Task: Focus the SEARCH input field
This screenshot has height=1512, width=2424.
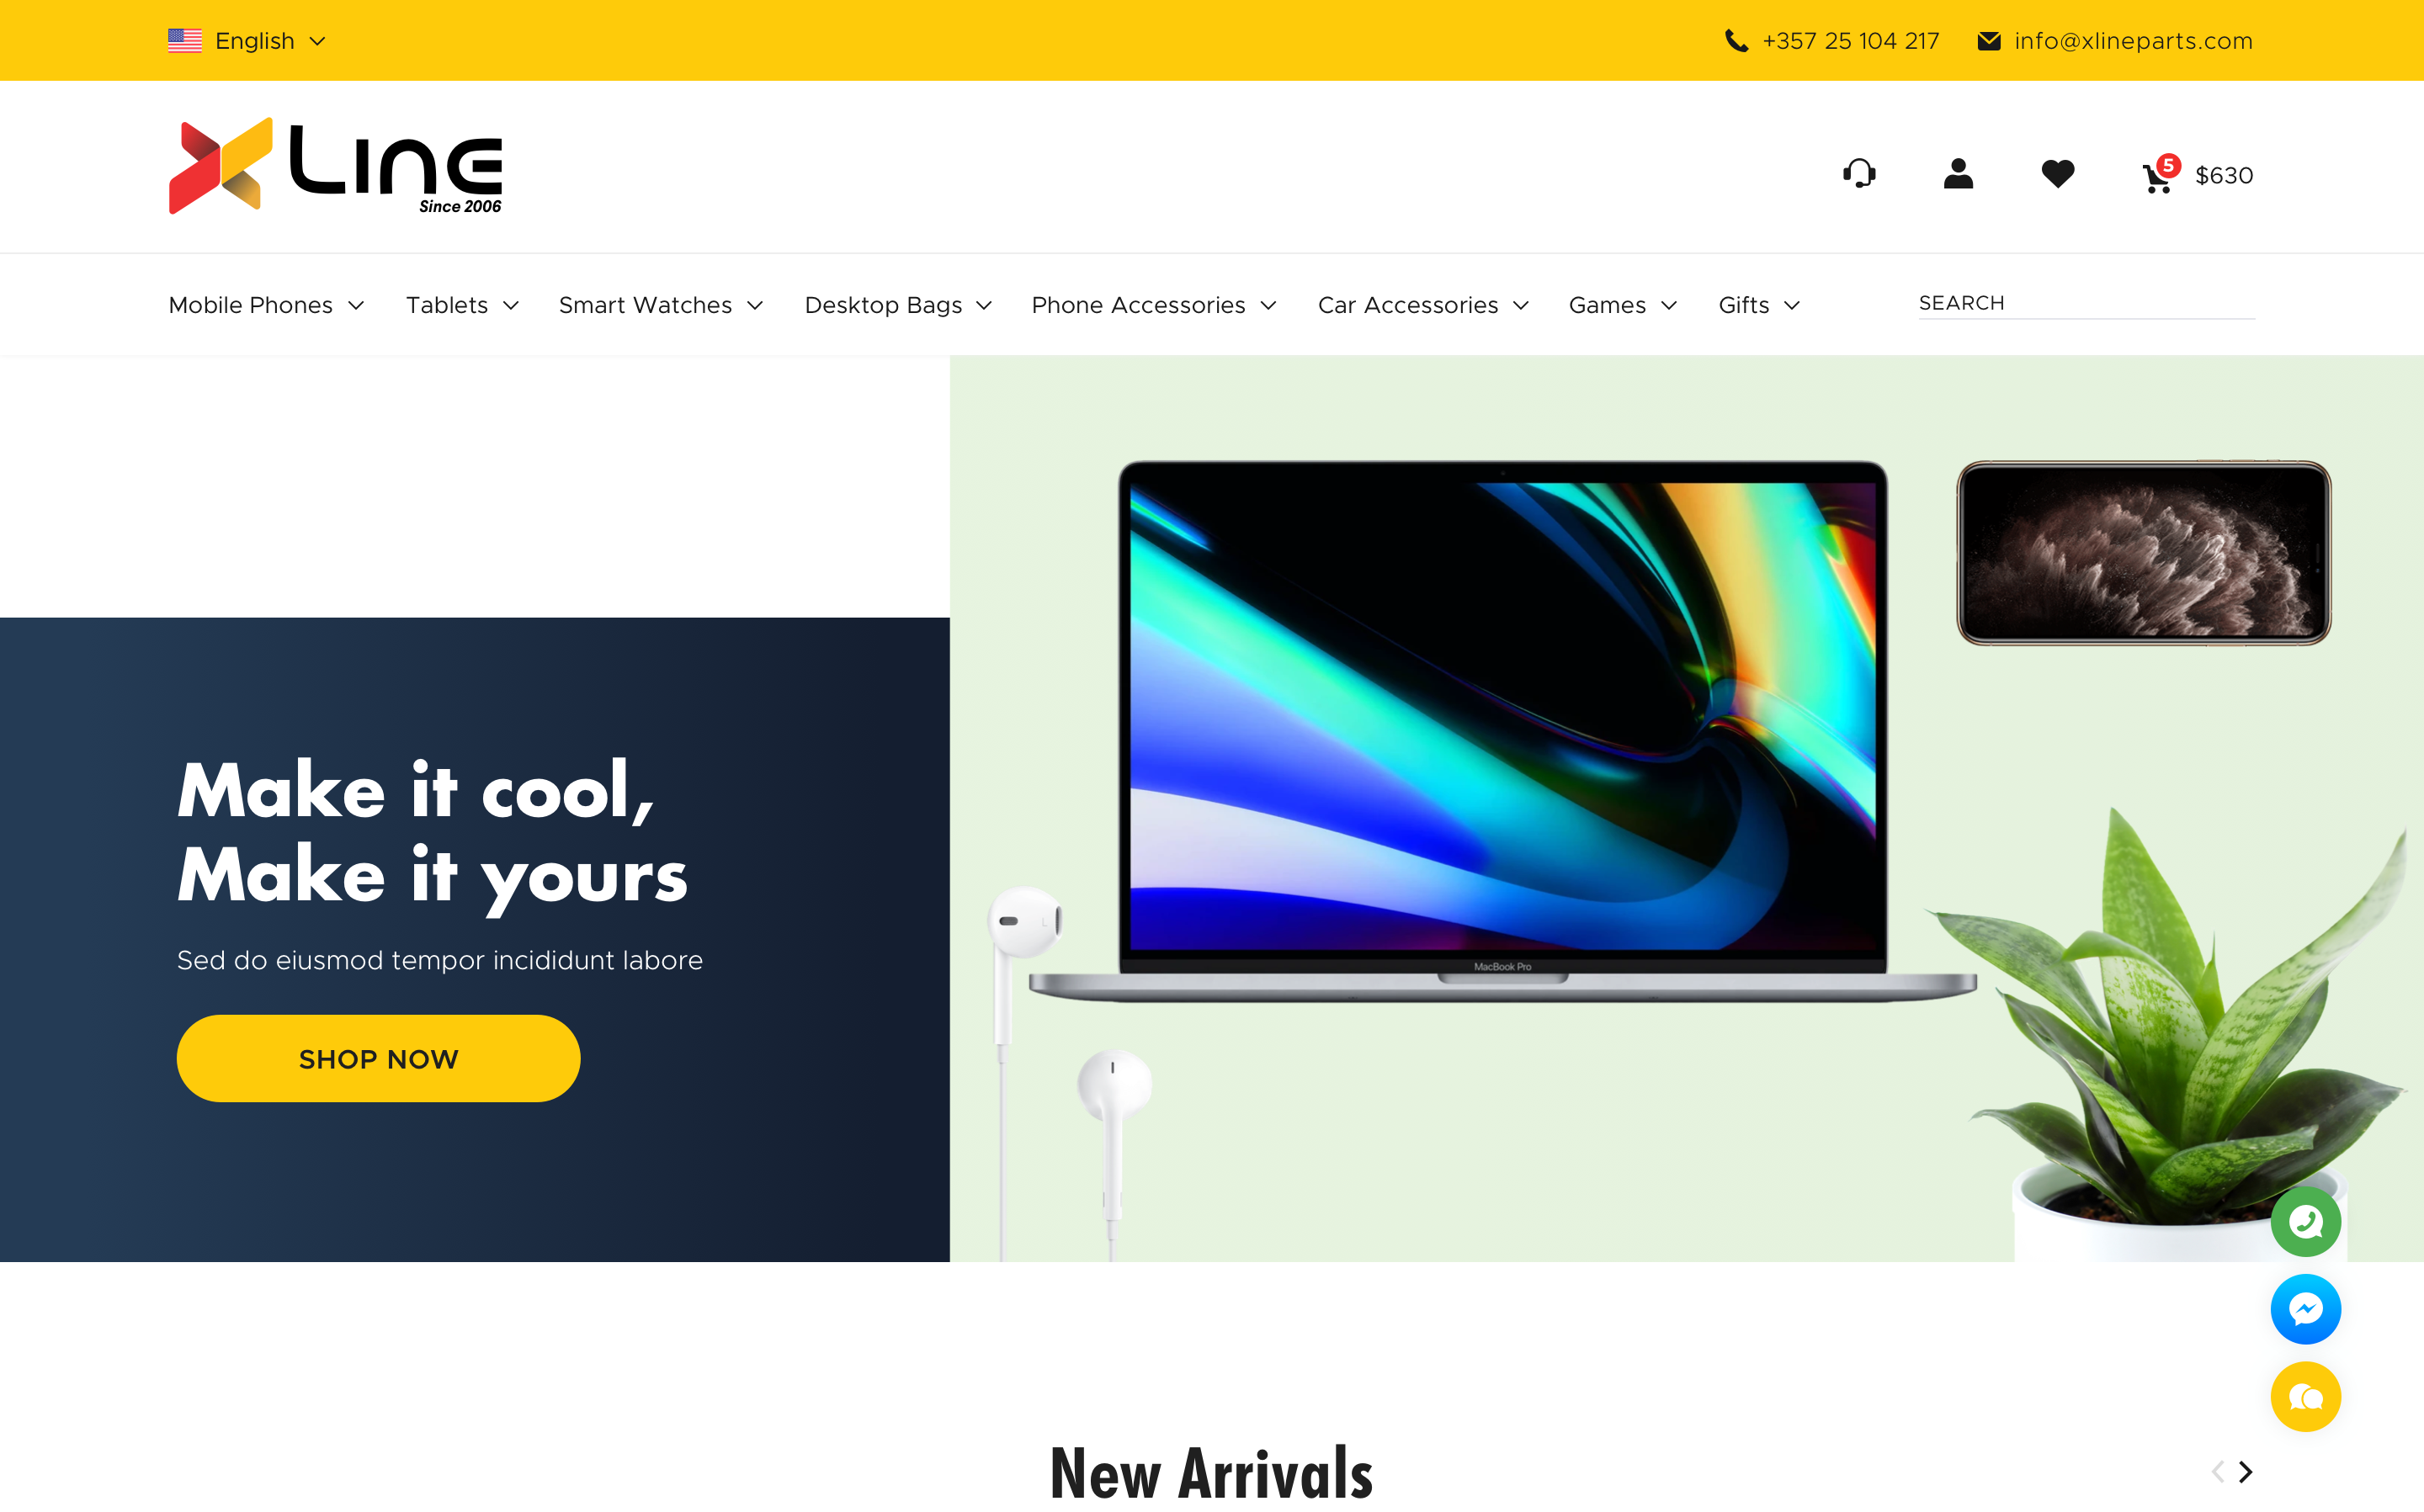Action: click(2086, 303)
